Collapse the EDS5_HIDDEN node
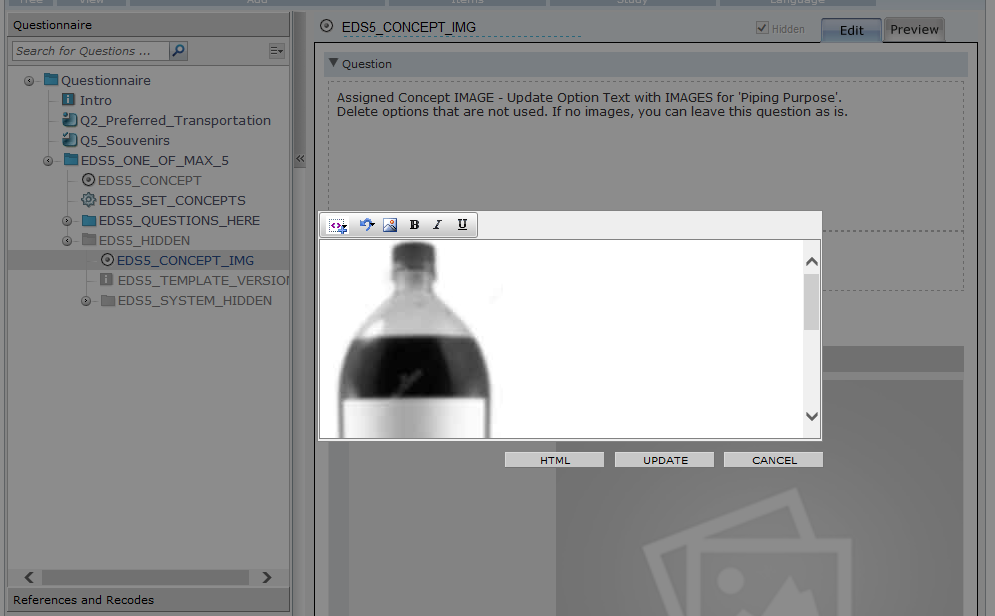Screen dimensions: 995x616 (67, 241)
